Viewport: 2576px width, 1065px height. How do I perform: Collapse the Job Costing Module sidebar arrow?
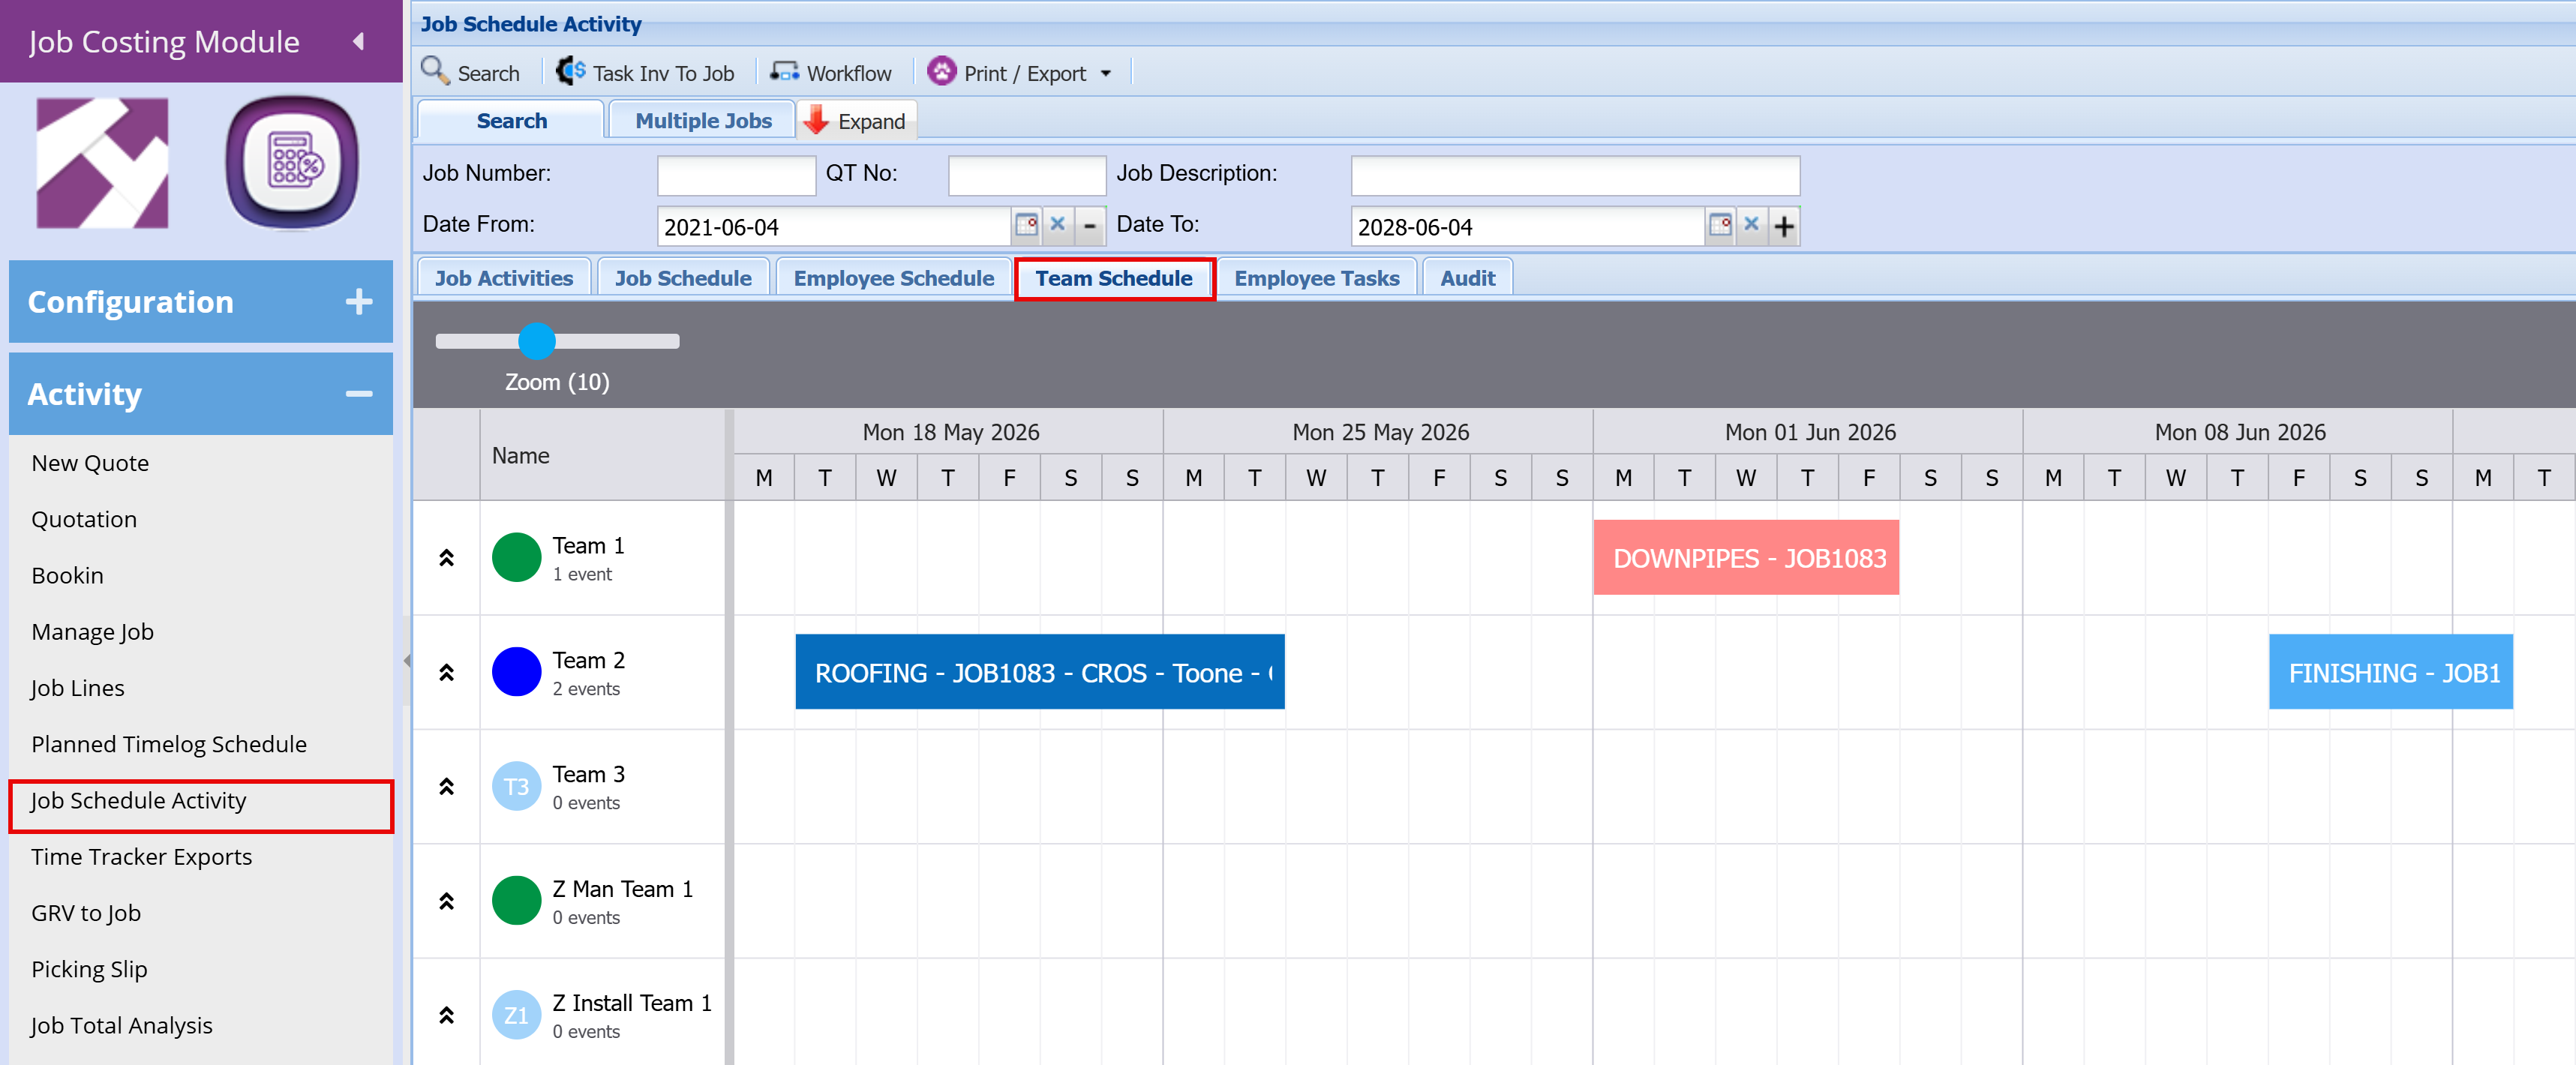[x=359, y=42]
